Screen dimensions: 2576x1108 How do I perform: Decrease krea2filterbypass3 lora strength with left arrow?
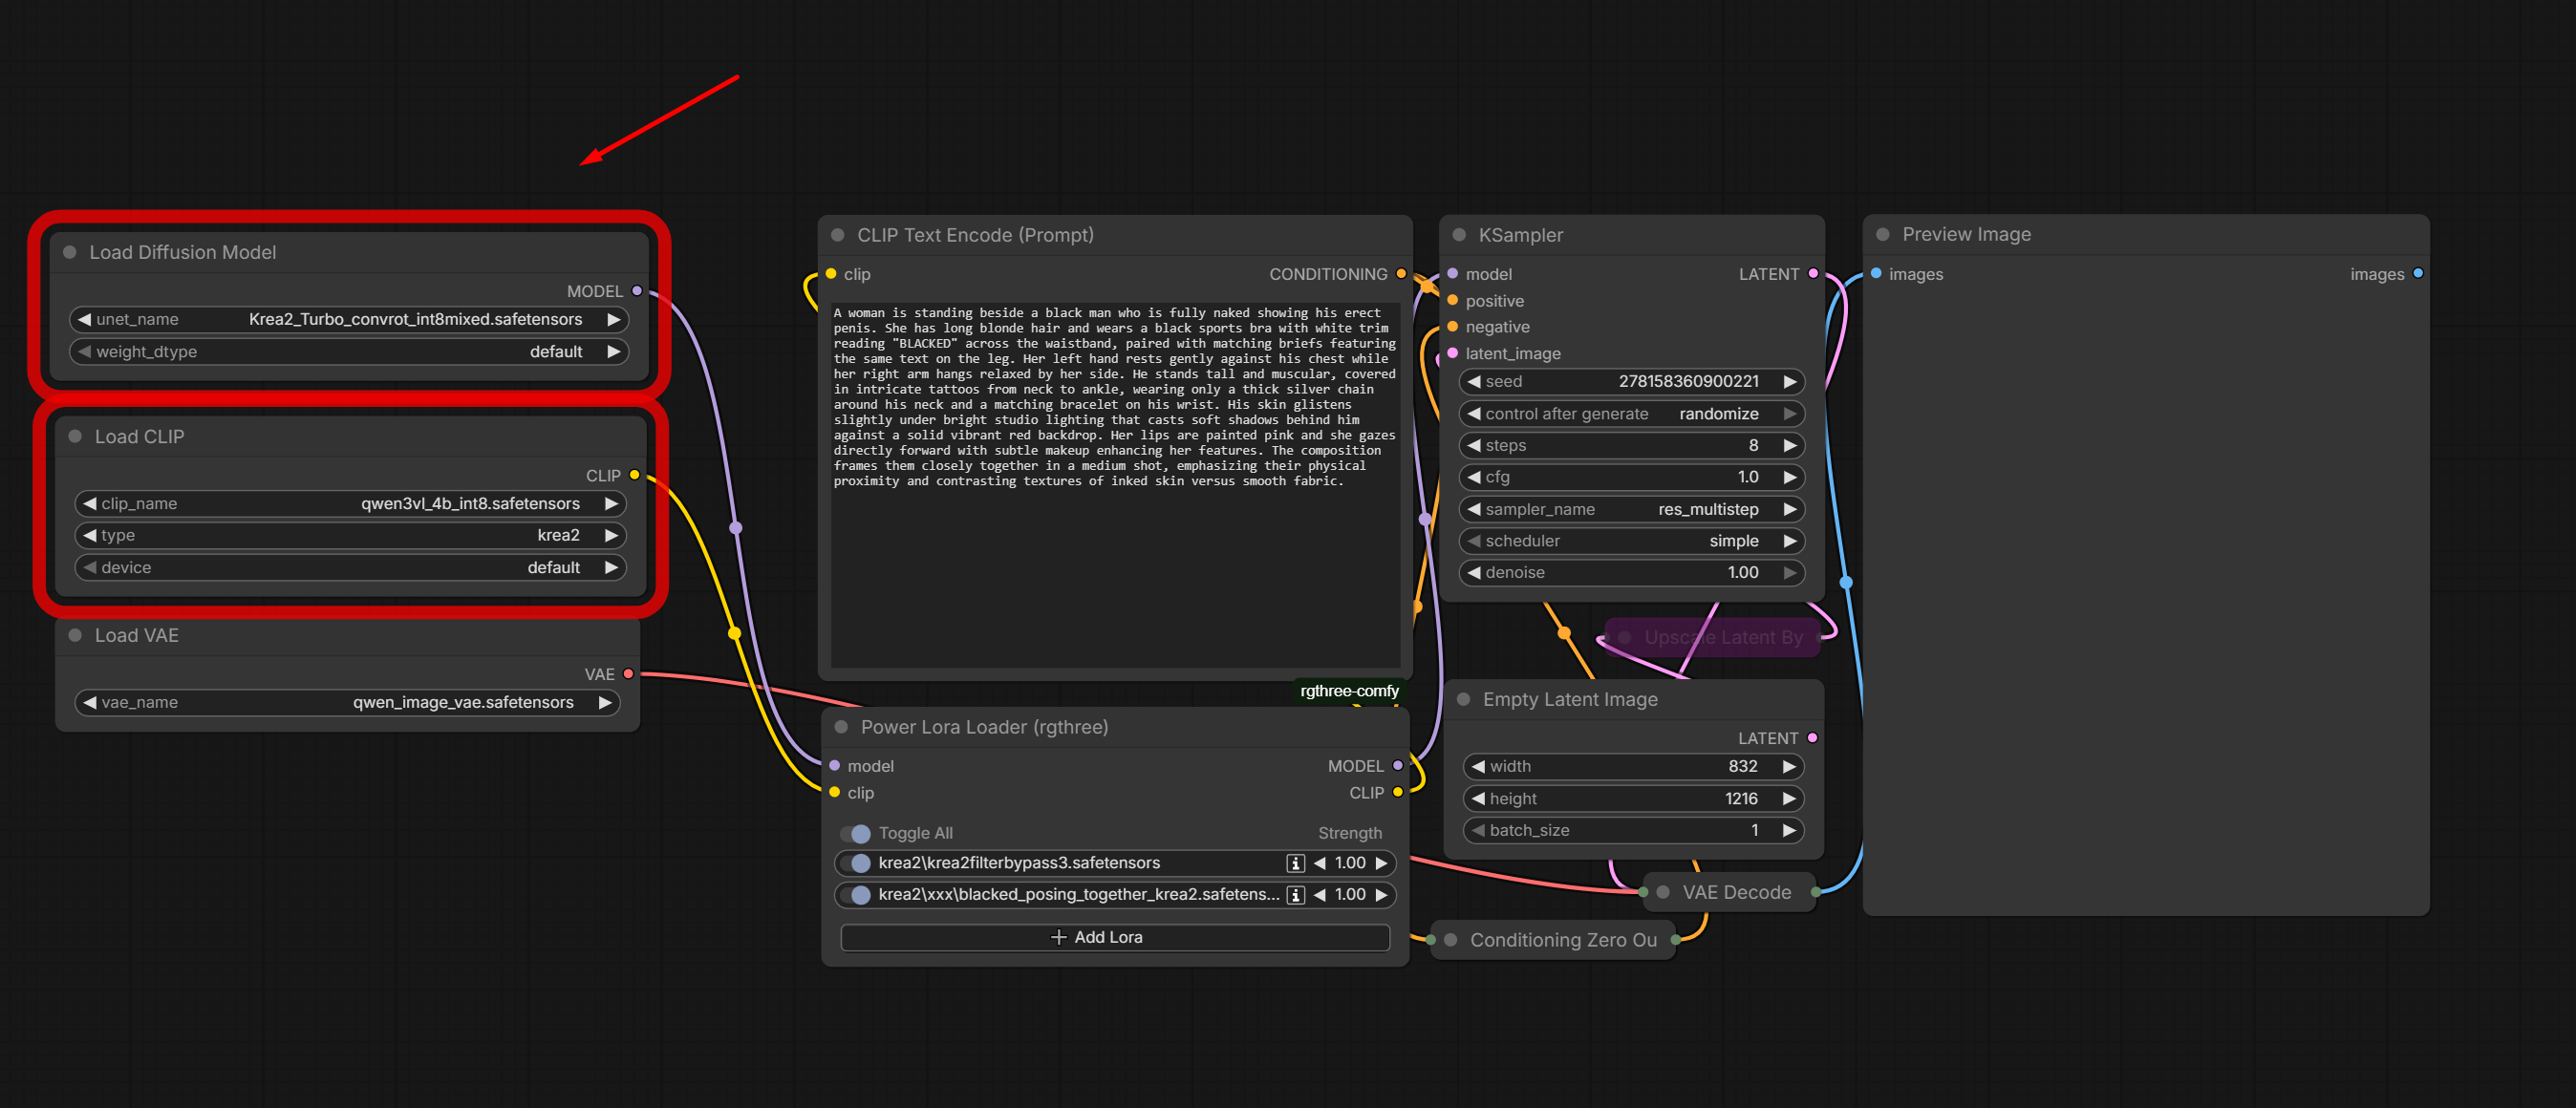tap(1320, 863)
